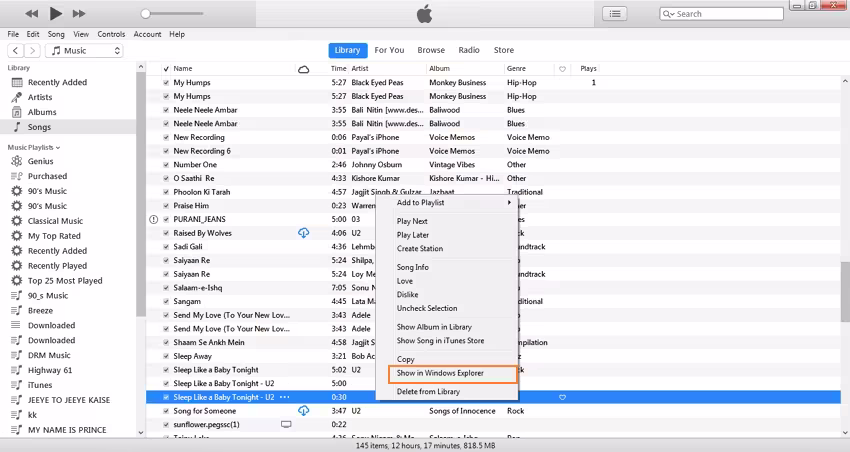Uncheck the Sadi Gali checkbox
Image resolution: width=850 pixels, height=452 pixels.
(166, 247)
